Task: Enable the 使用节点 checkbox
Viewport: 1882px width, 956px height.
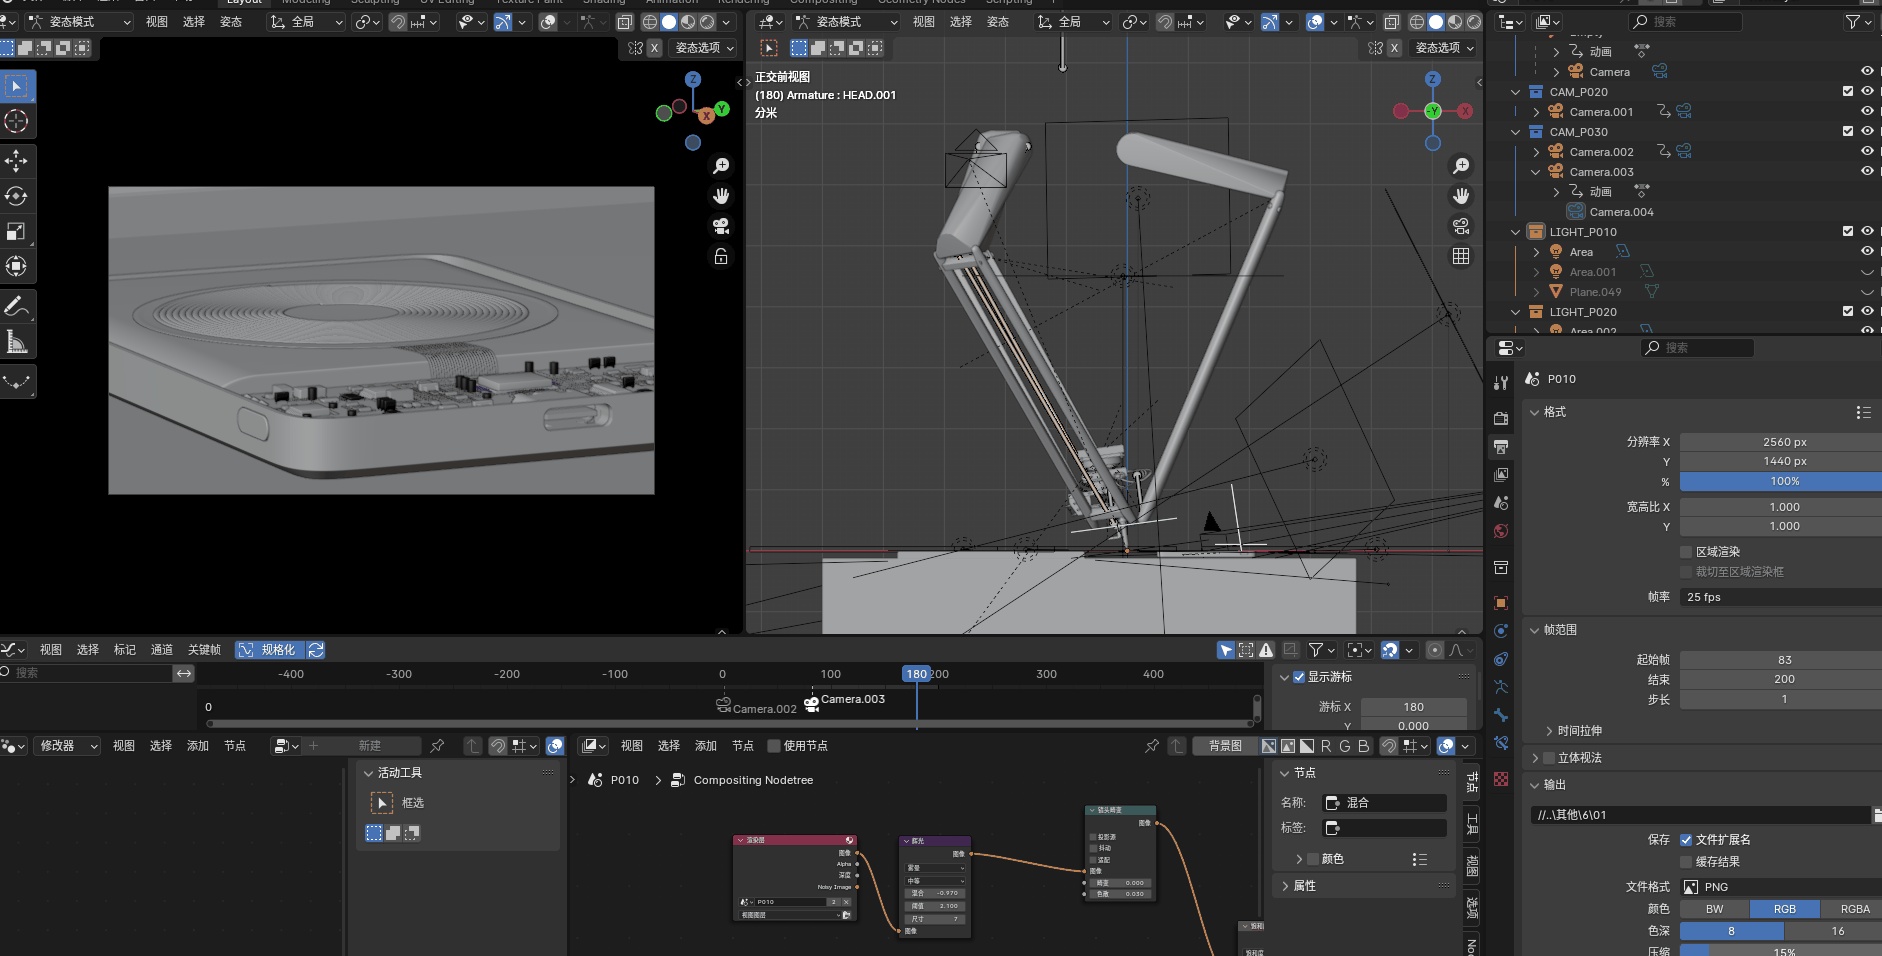Action: 773,746
